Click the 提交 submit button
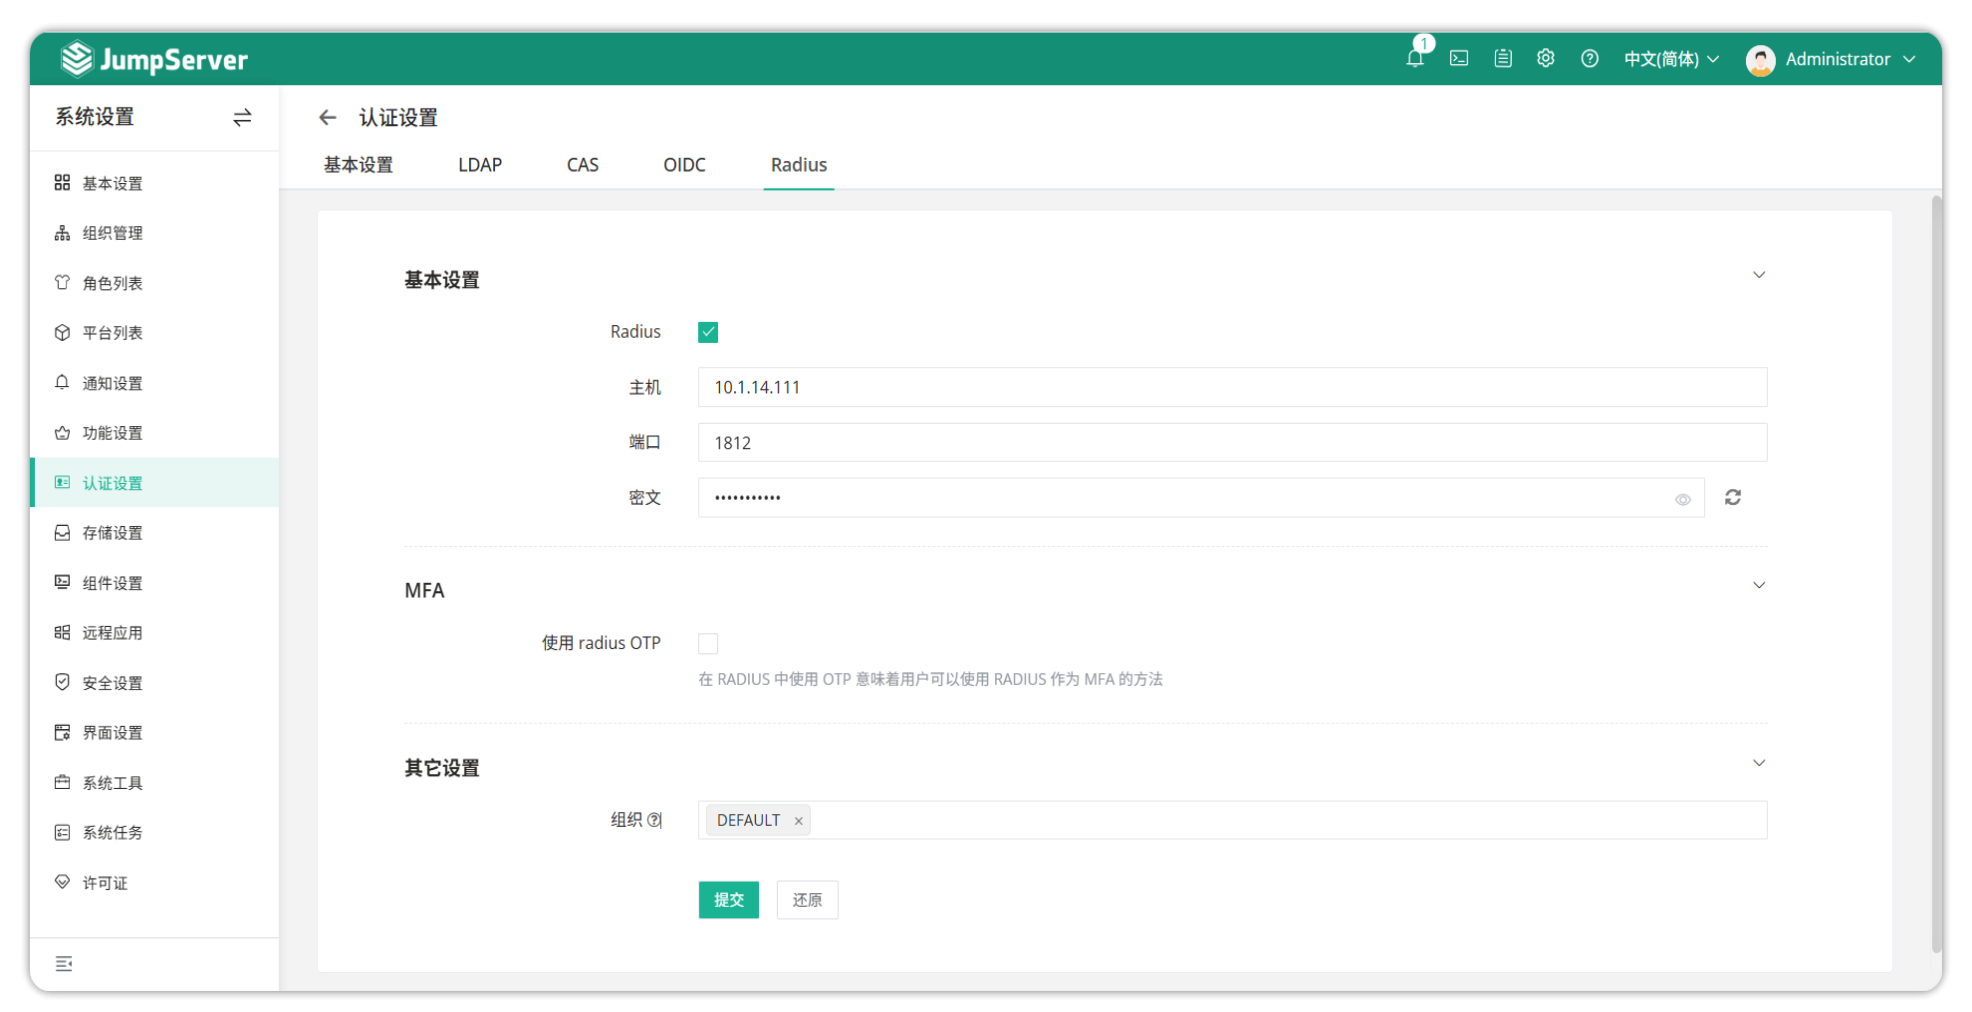1972x1012 pixels. (728, 900)
